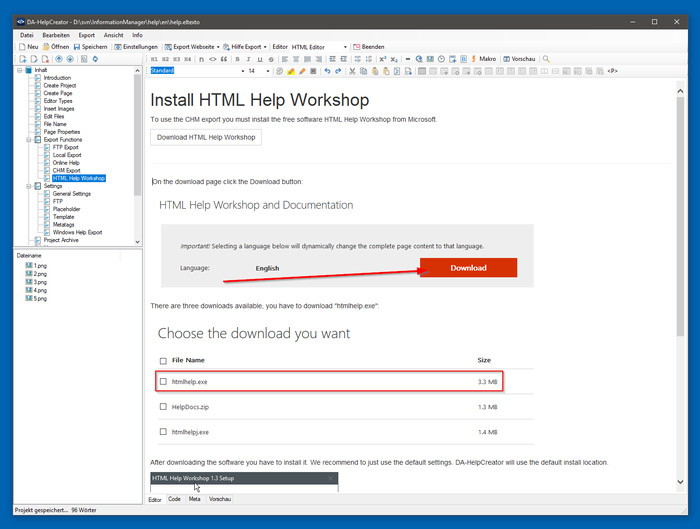Click the Download HTML Help Workshop button

(206, 137)
